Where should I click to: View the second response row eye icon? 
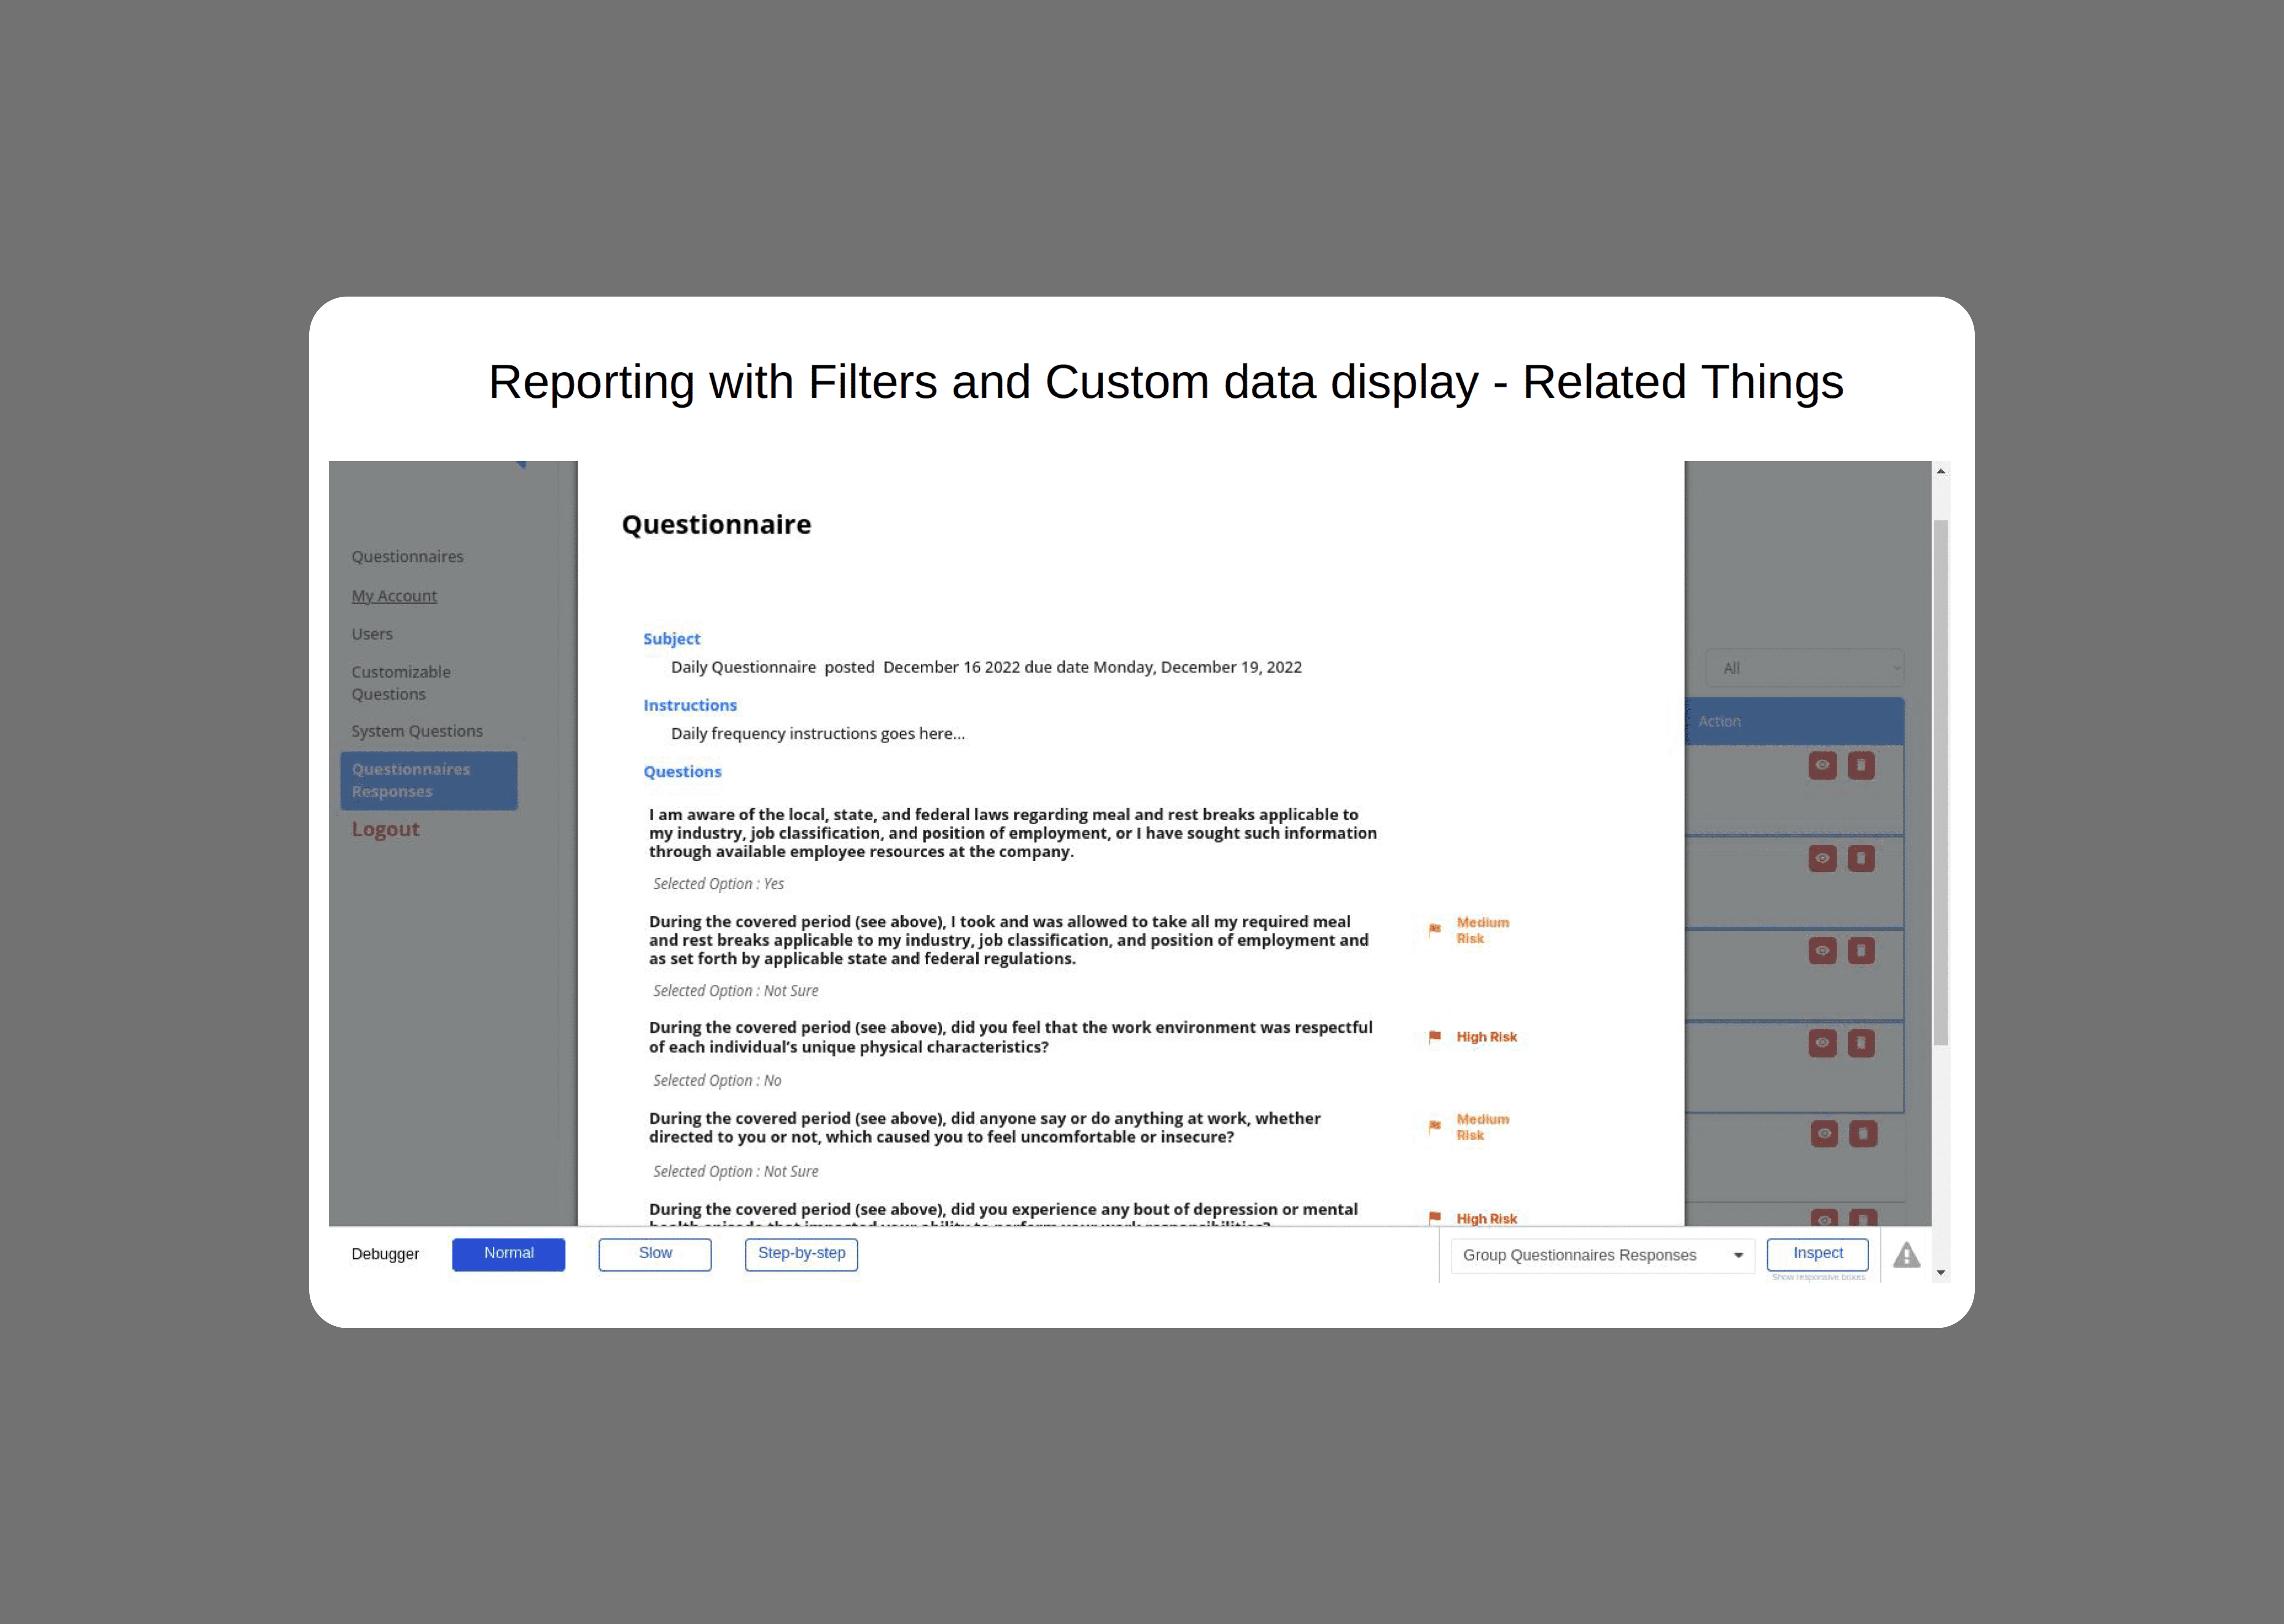(1822, 858)
